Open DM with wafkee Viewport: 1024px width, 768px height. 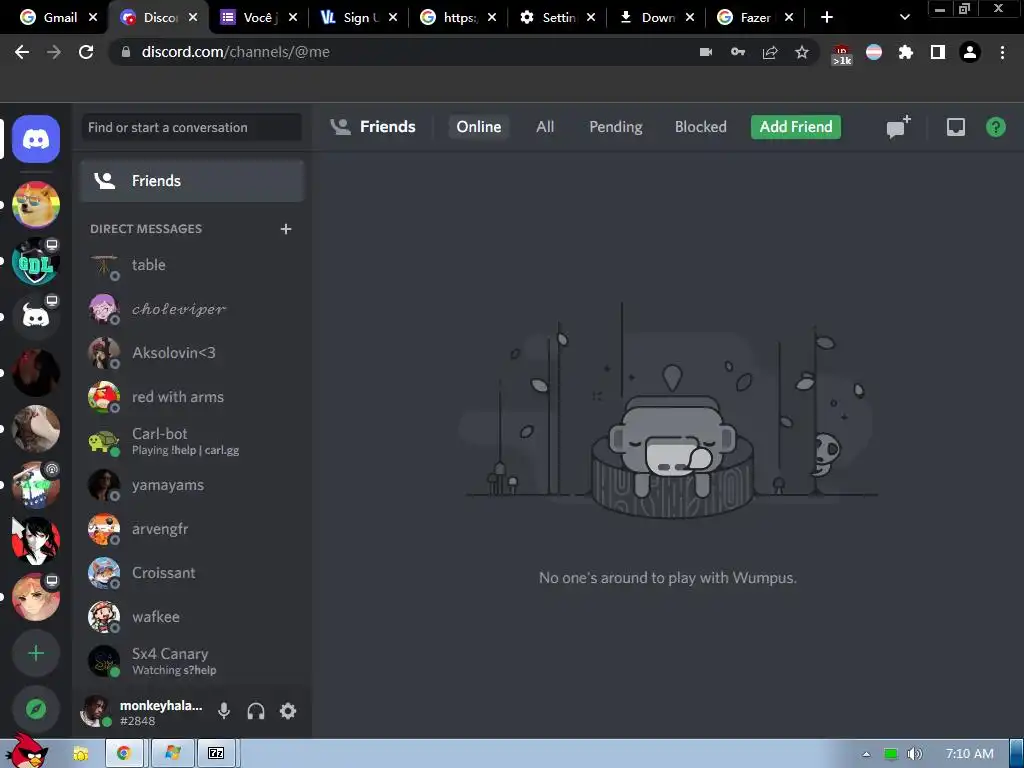pos(193,616)
